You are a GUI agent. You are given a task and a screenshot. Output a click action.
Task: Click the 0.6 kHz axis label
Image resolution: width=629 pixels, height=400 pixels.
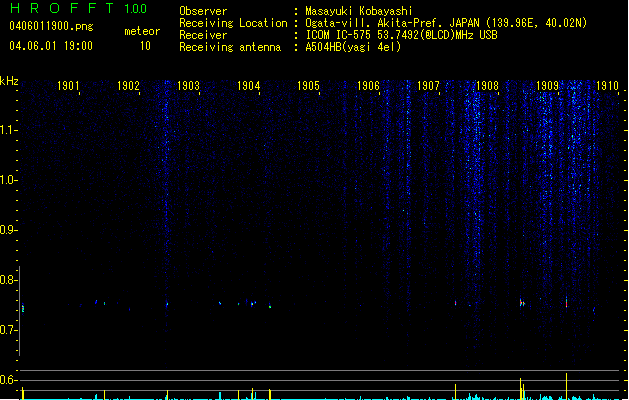(8, 380)
